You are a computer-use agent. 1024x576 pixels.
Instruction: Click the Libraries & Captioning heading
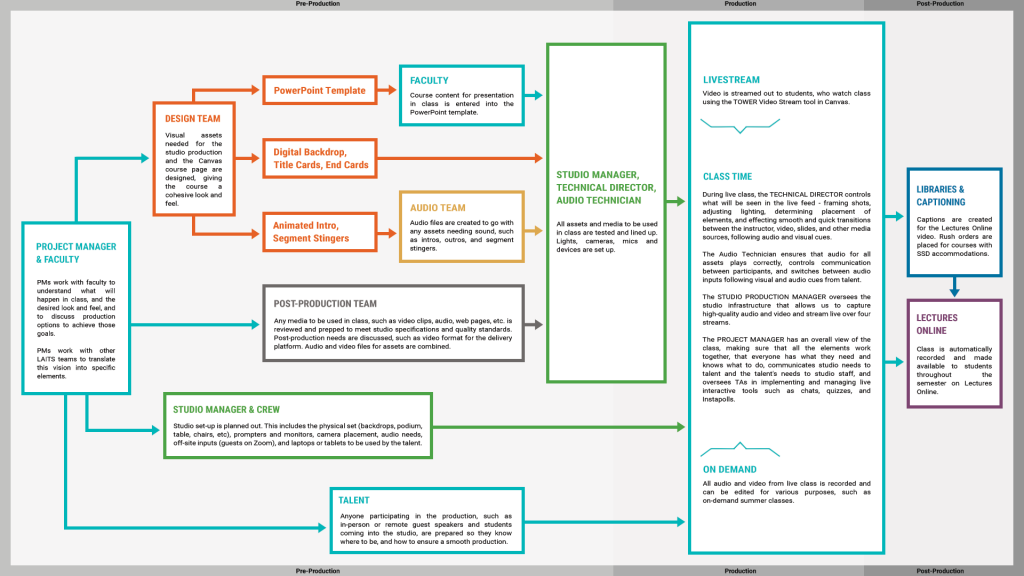tap(940, 195)
